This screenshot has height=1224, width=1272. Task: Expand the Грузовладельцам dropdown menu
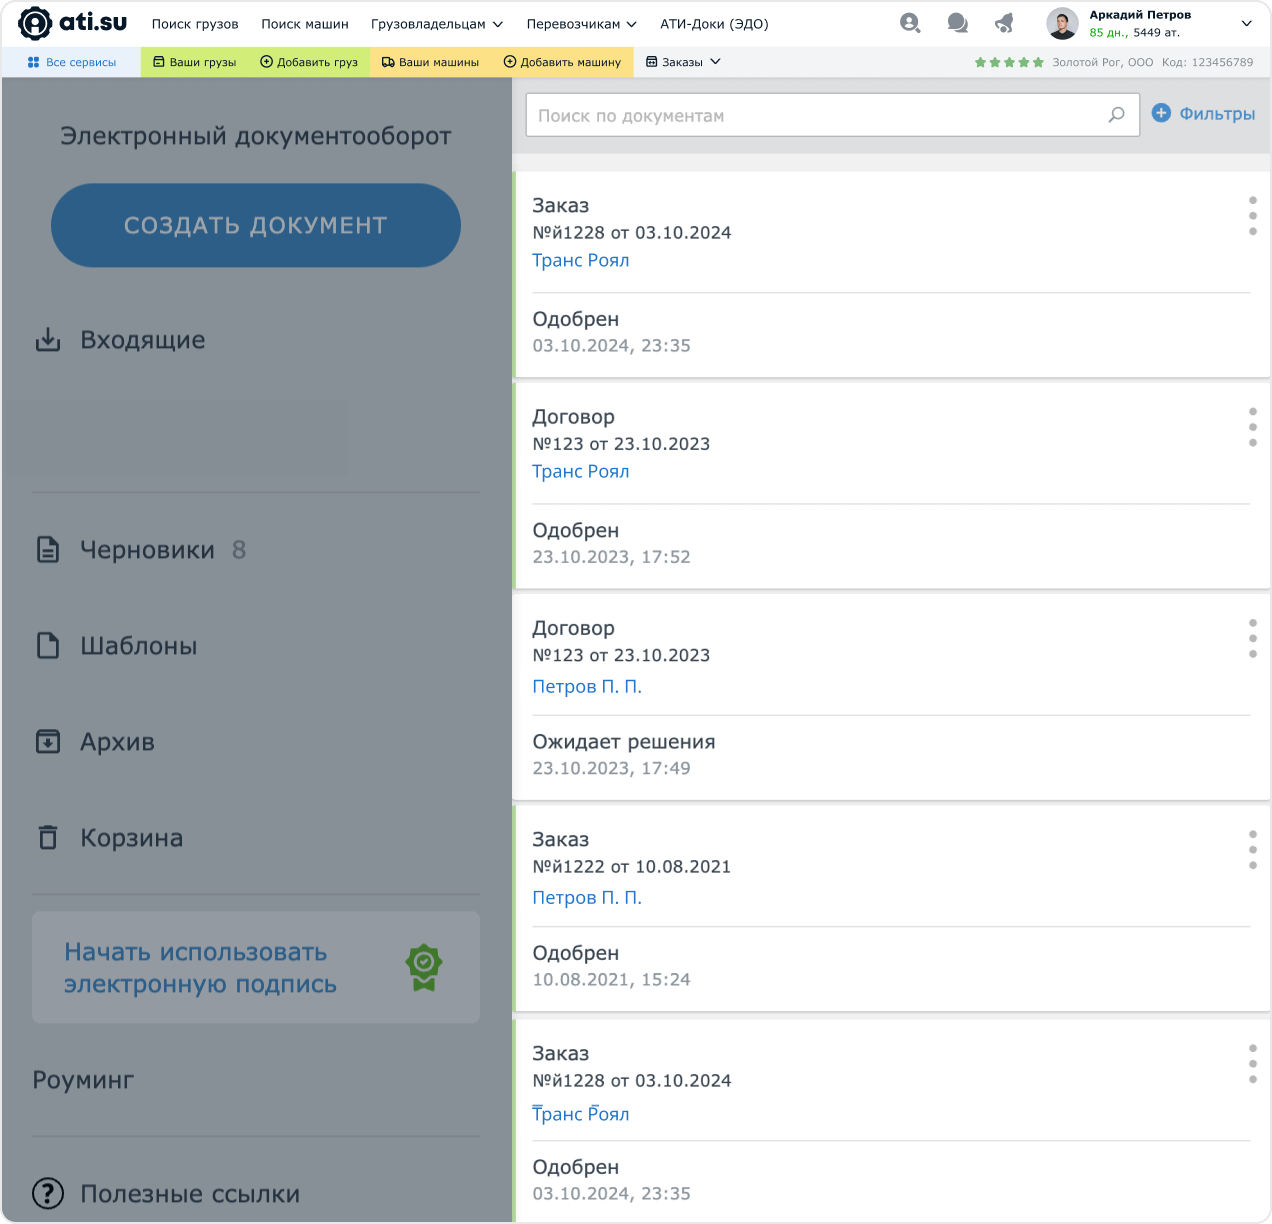(436, 24)
